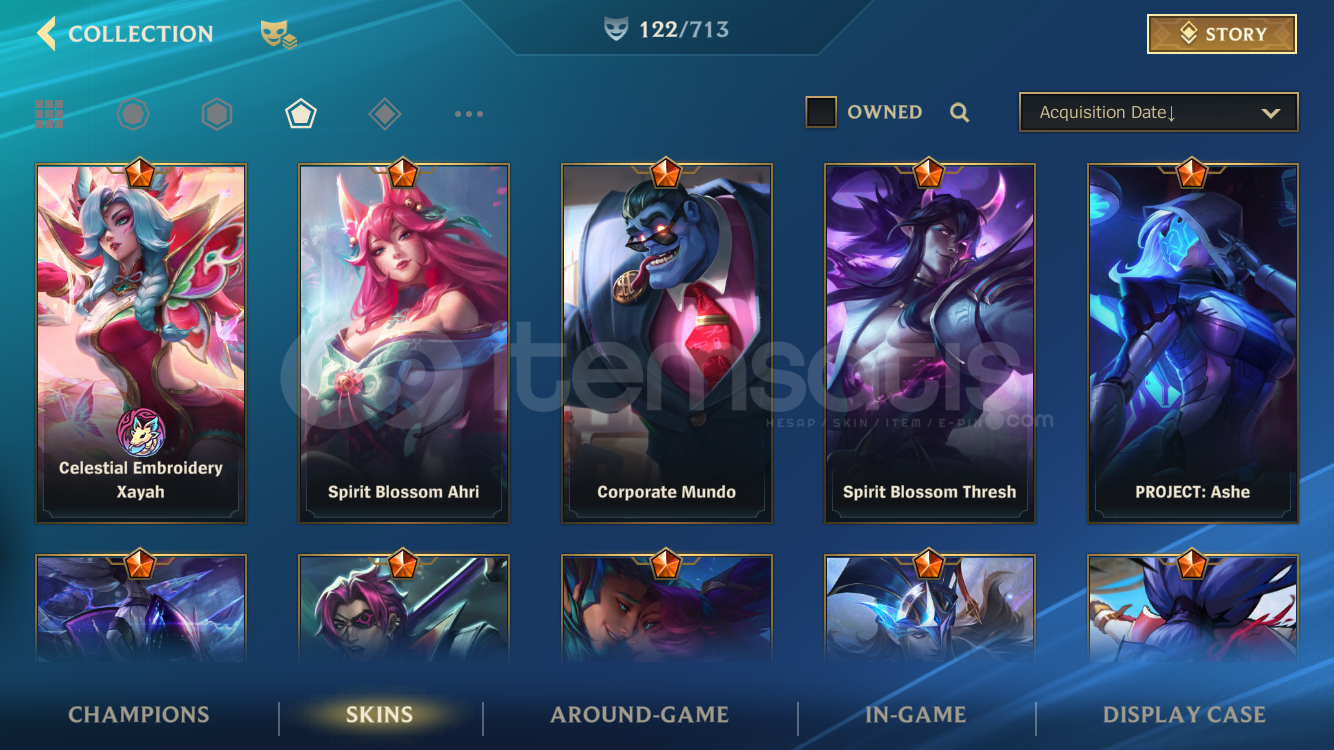Filter by diamond rarity icon
This screenshot has height=750, width=1334.
pyautogui.click(x=385, y=114)
